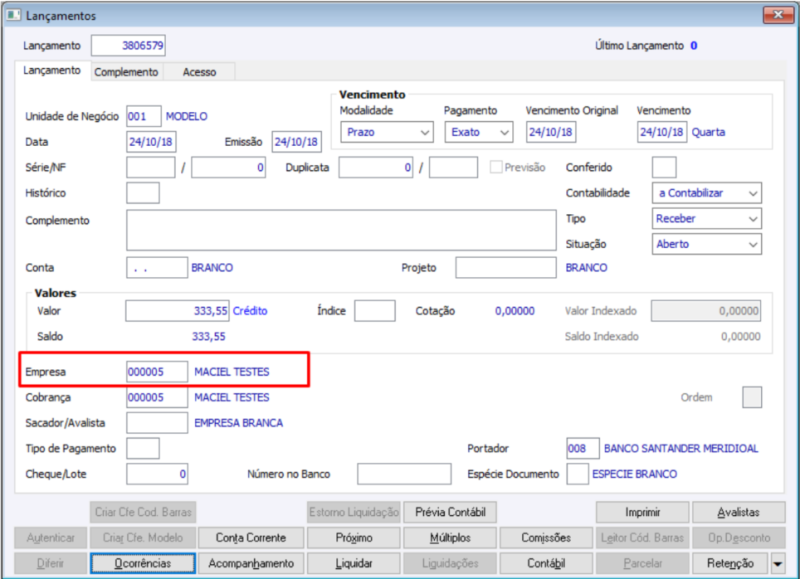Click the Unidade de Negócio field 001
The height and width of the screenshot is (579, 800).
click(144, 116)
